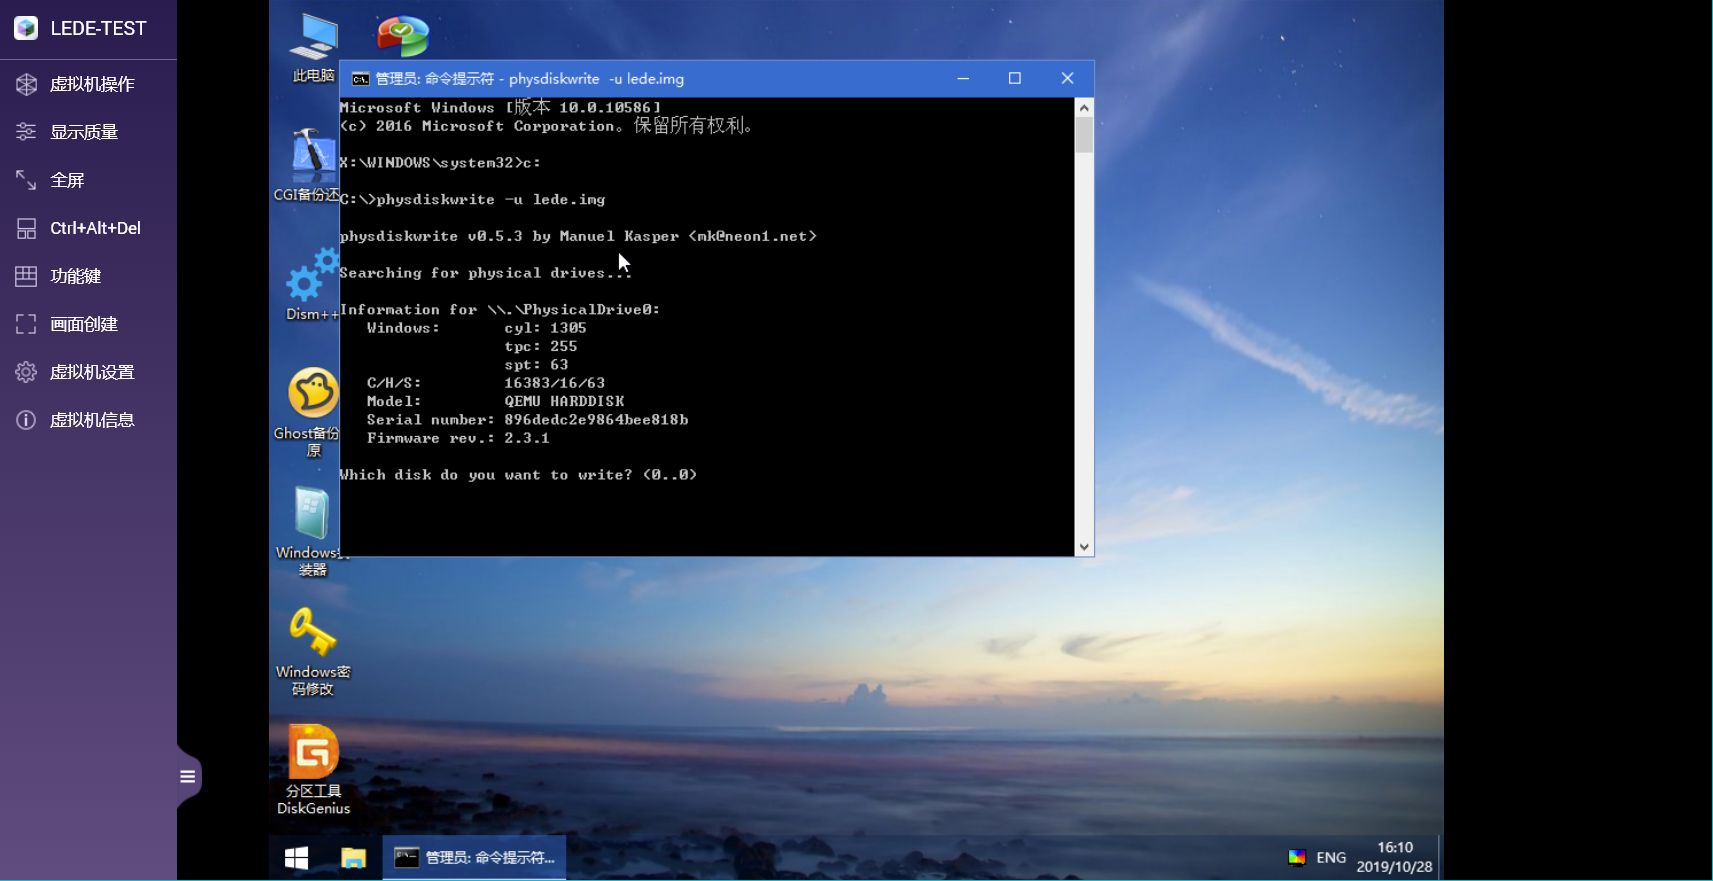Collapse the sidebar with the hamburger handle

click(x=188, y=776)
